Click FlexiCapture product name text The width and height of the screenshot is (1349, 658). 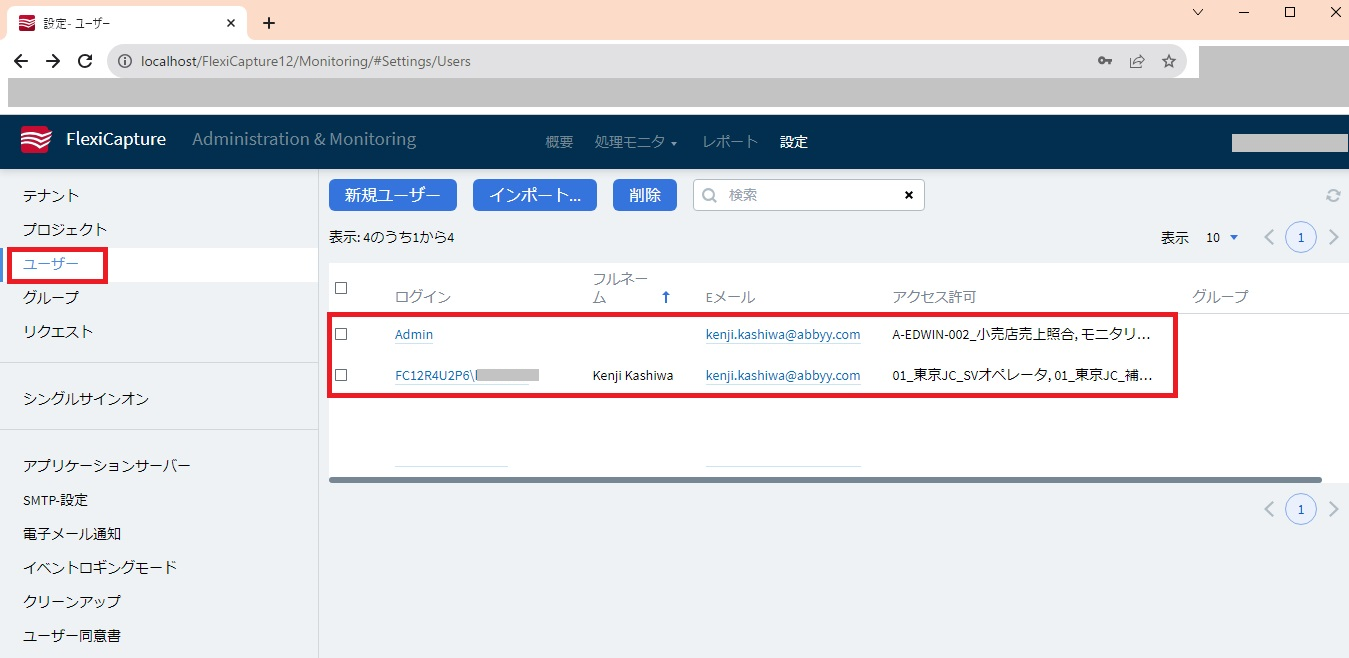tap(116, 140)
